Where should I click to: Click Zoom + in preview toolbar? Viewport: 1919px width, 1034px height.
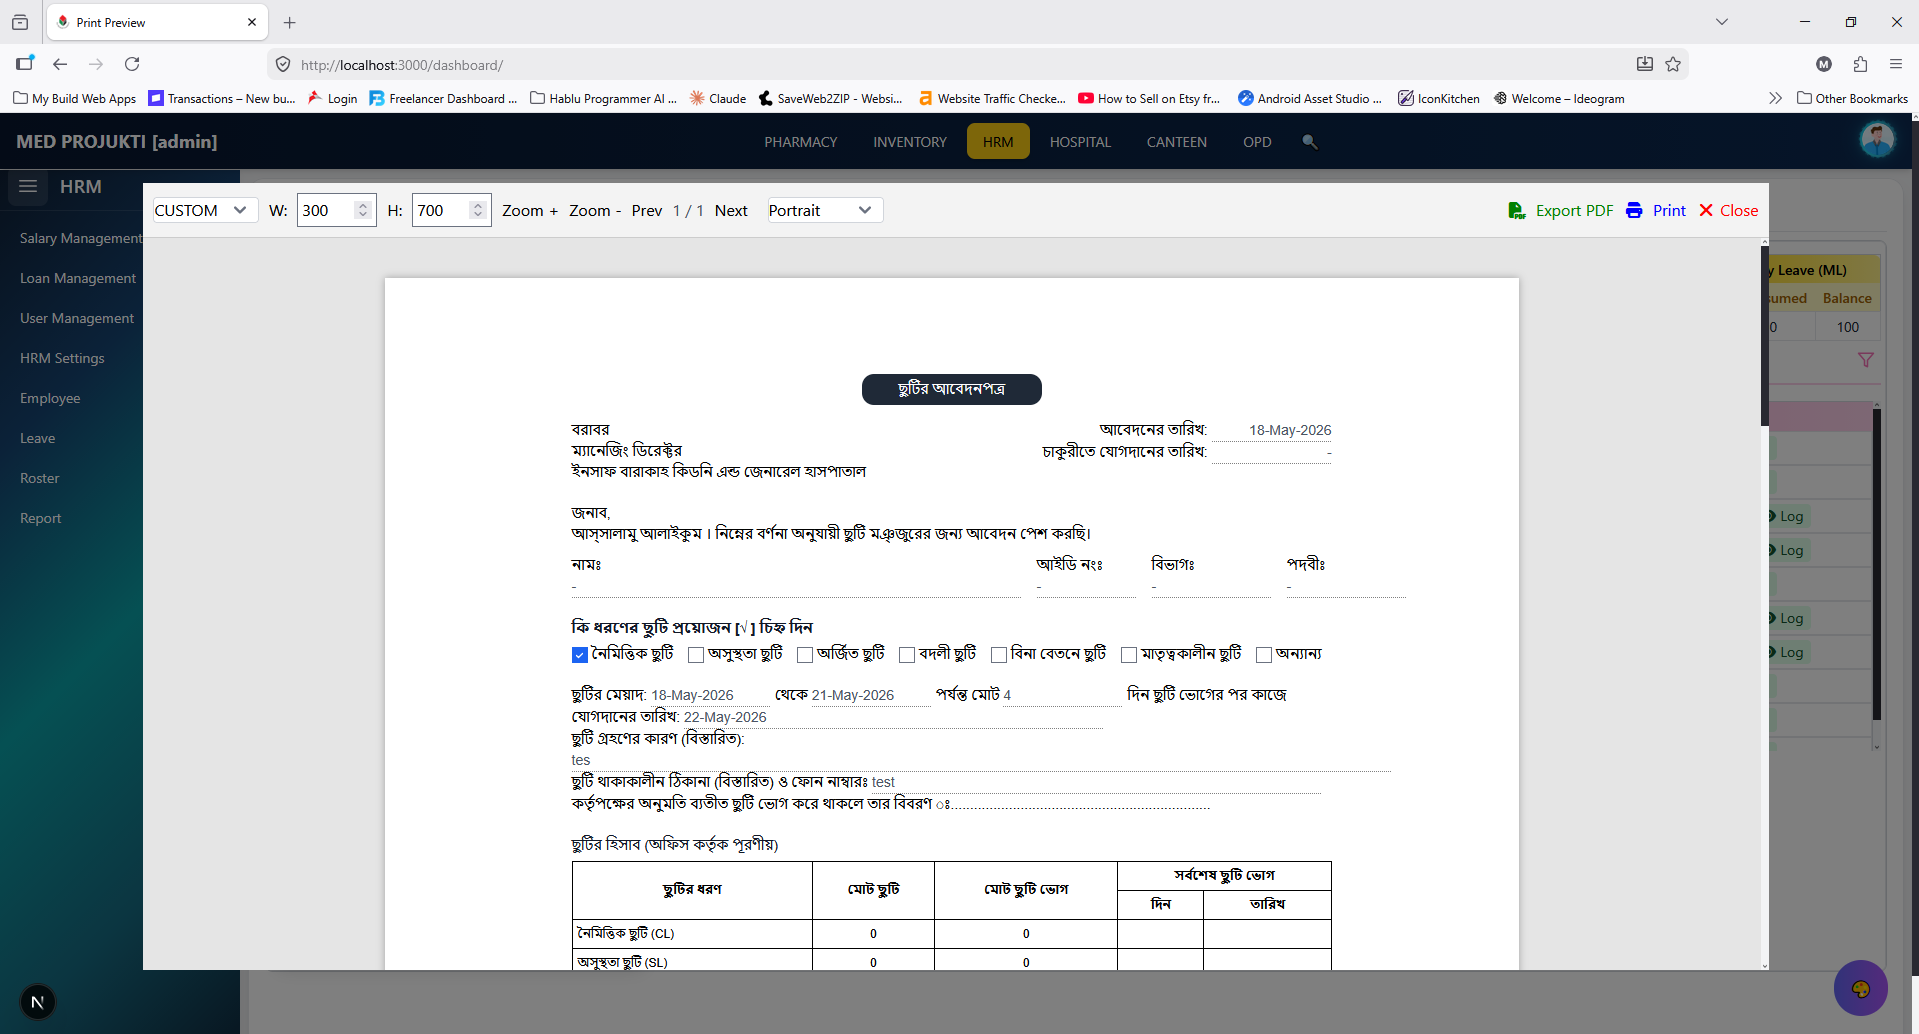(x=530, y=210)
